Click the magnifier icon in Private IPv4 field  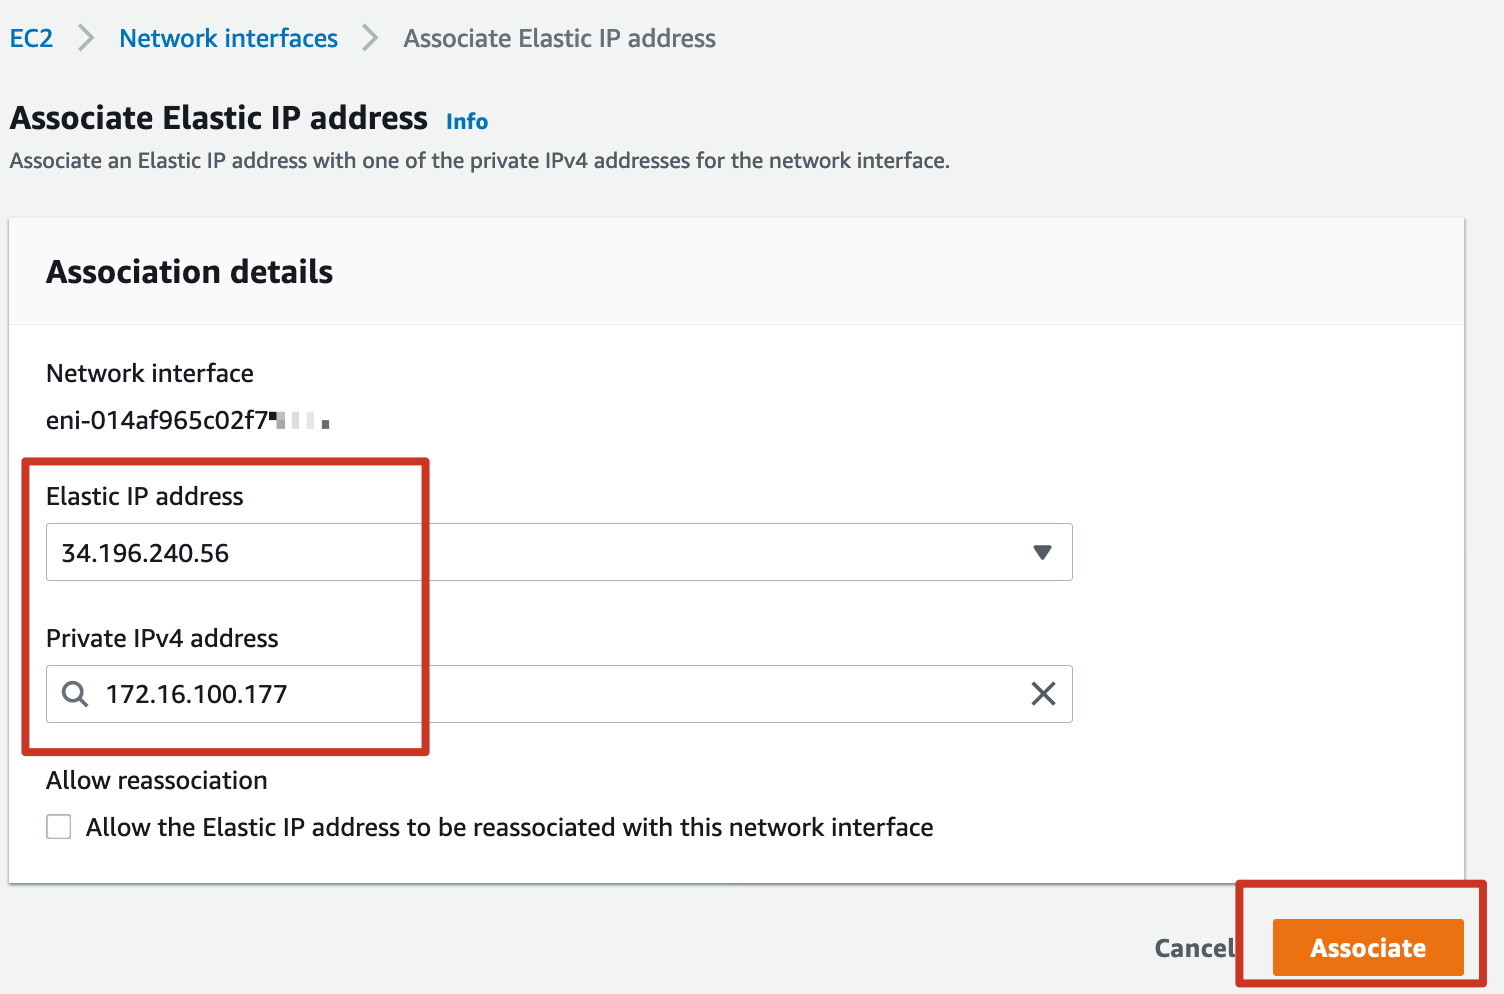point(75,694)
